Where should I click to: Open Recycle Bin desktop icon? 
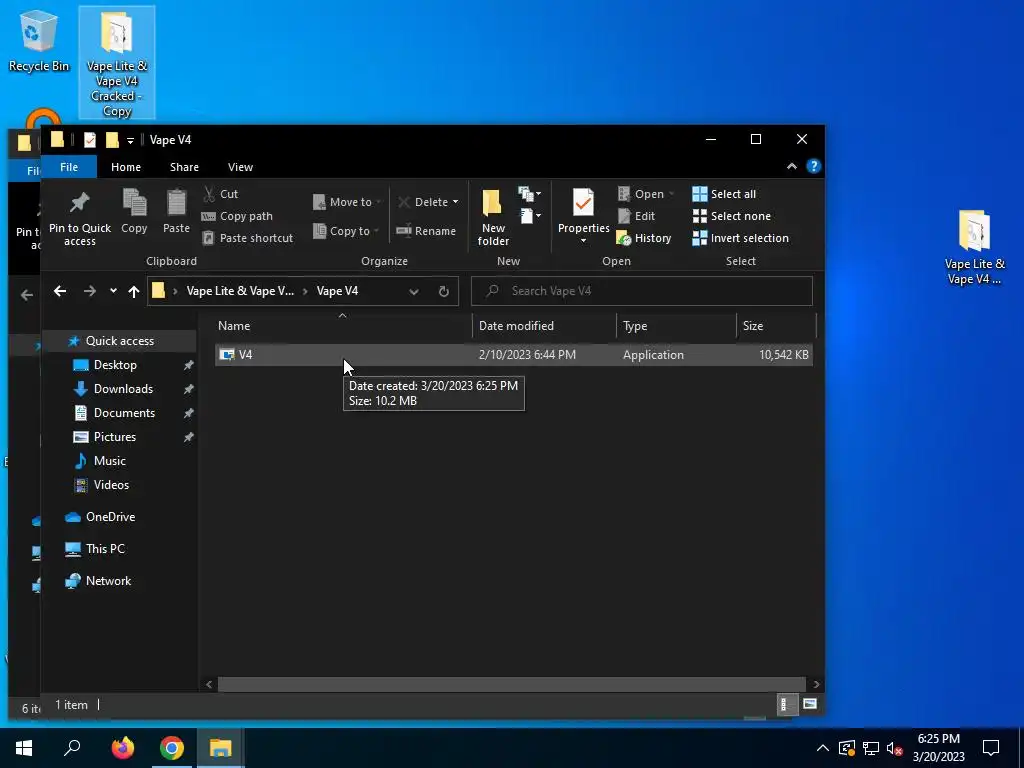click(x=39, y=40)
